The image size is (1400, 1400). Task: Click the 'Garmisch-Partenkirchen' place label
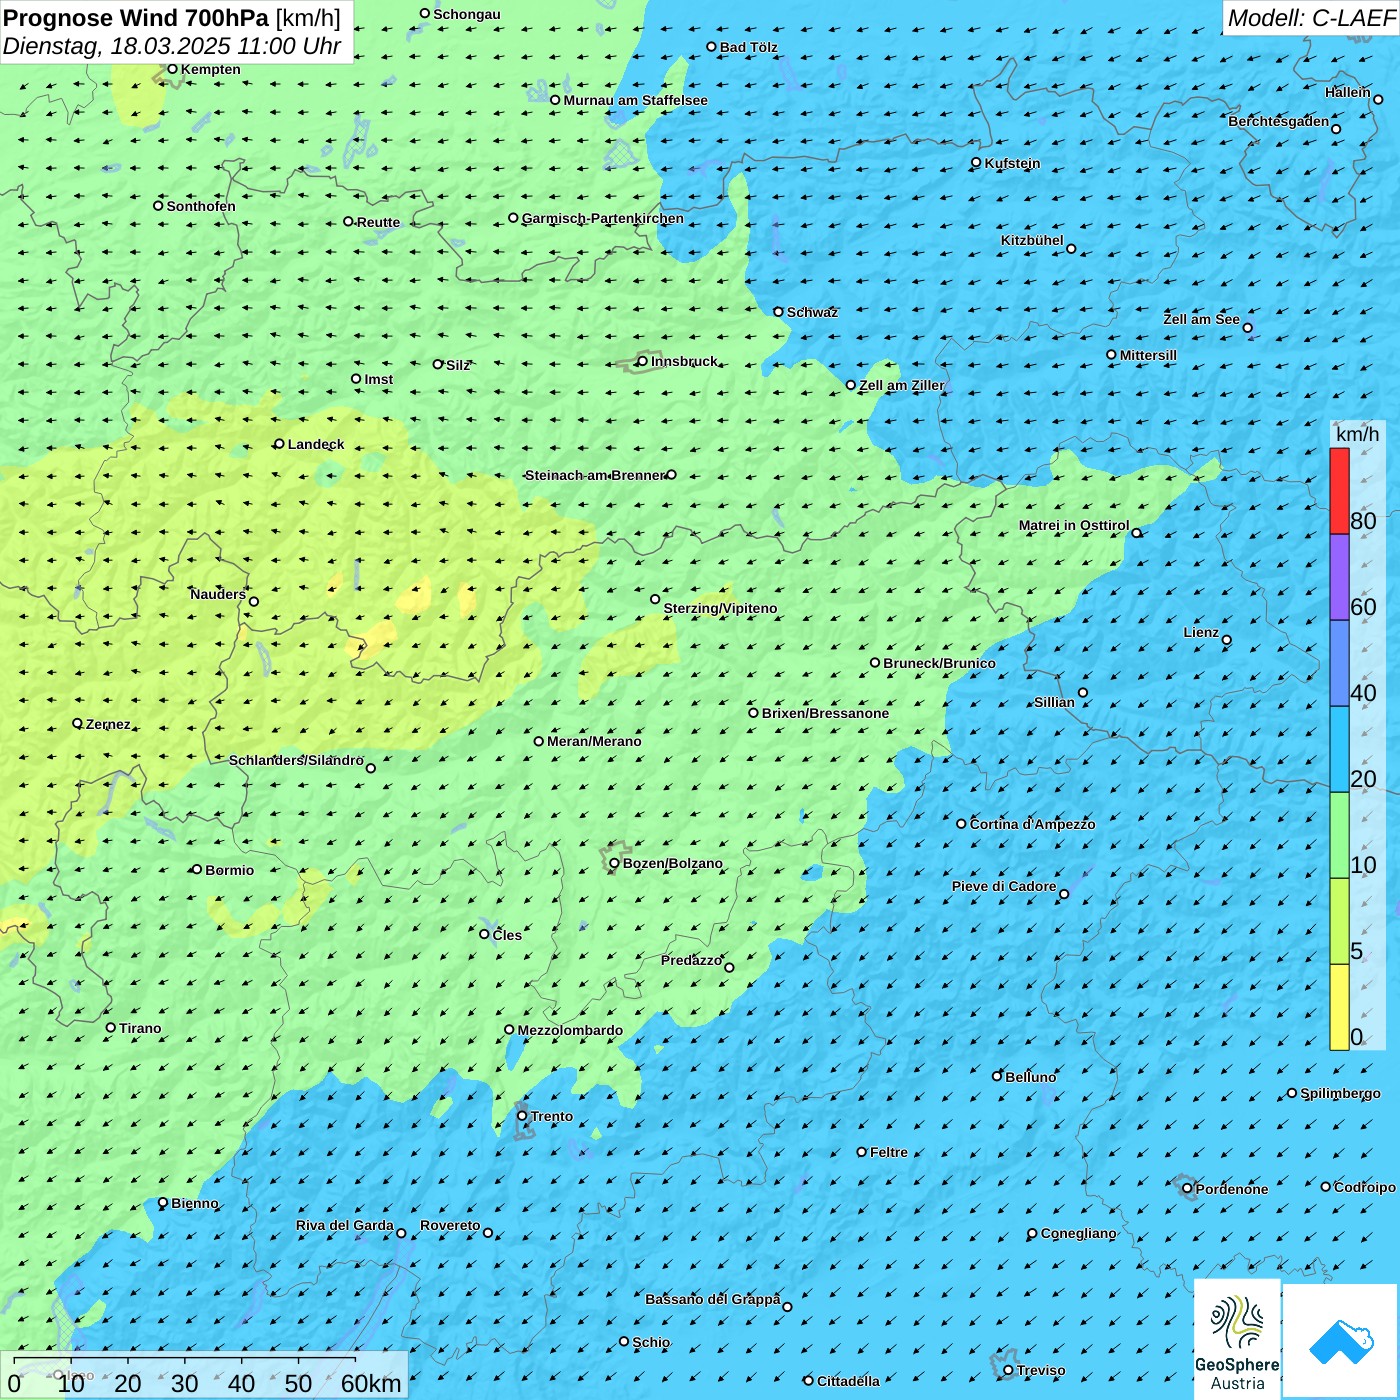[602, 218]
